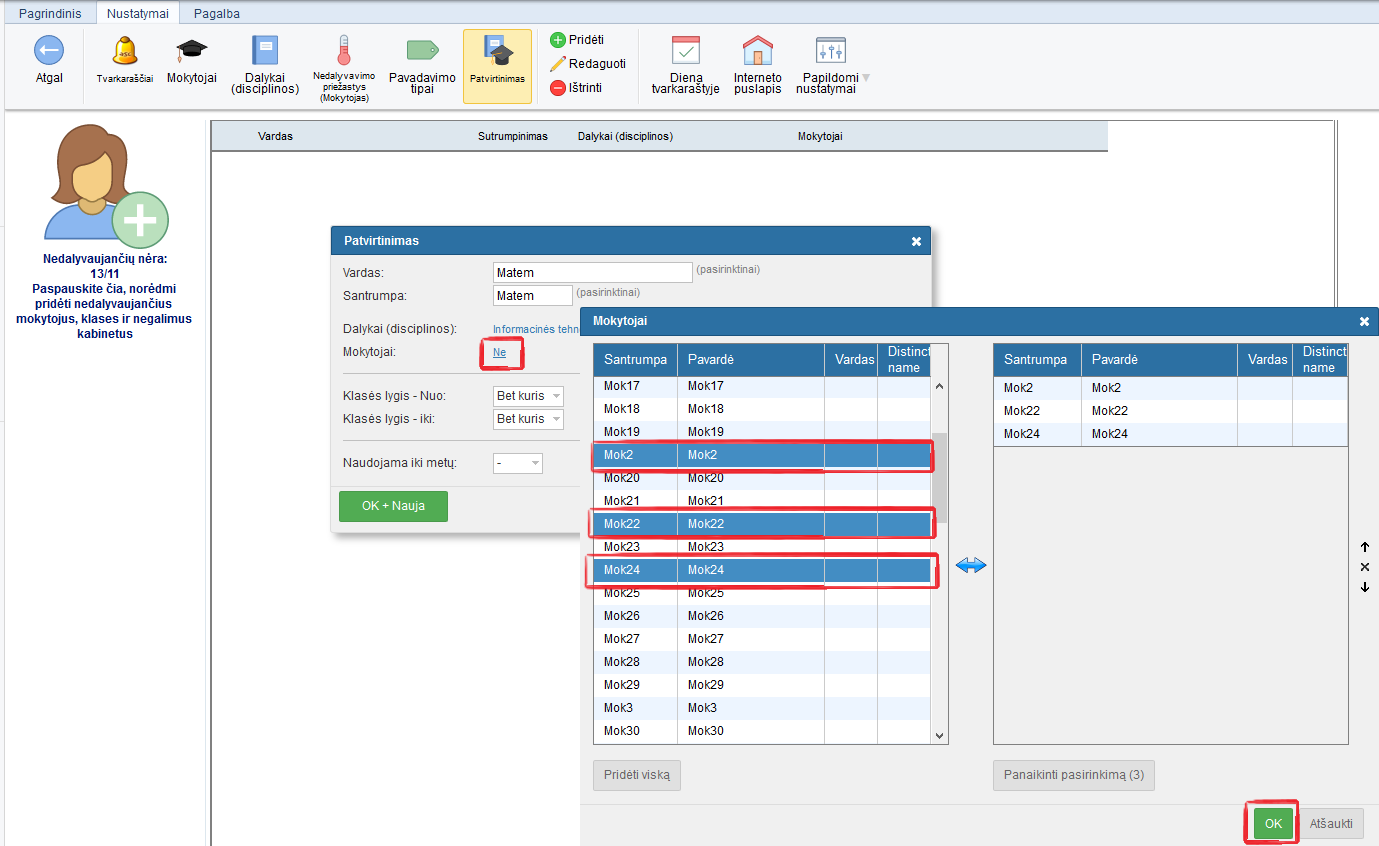The width and height of the screenshot is (1379, 846).
Task: Open Klasės lygis - Nuo dropdown
Action: click(x=528, y=396)
